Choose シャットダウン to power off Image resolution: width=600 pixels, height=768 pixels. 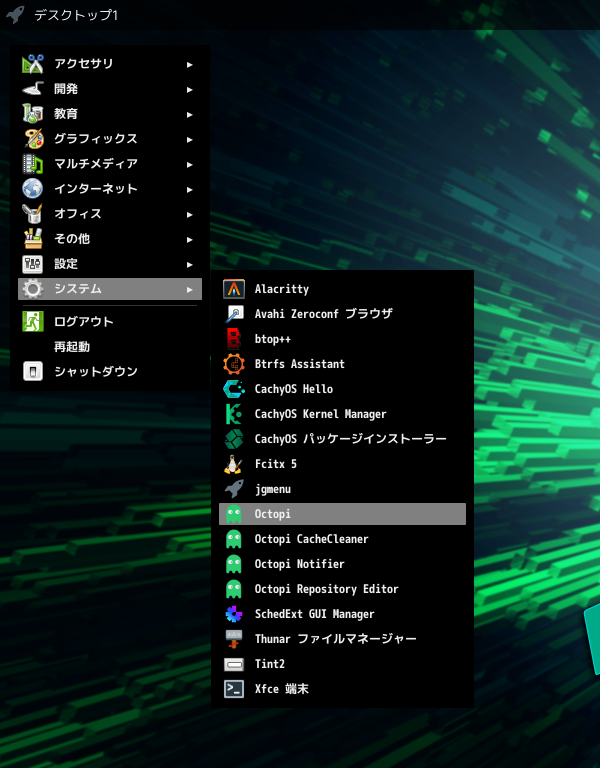[x=110, y=371]
